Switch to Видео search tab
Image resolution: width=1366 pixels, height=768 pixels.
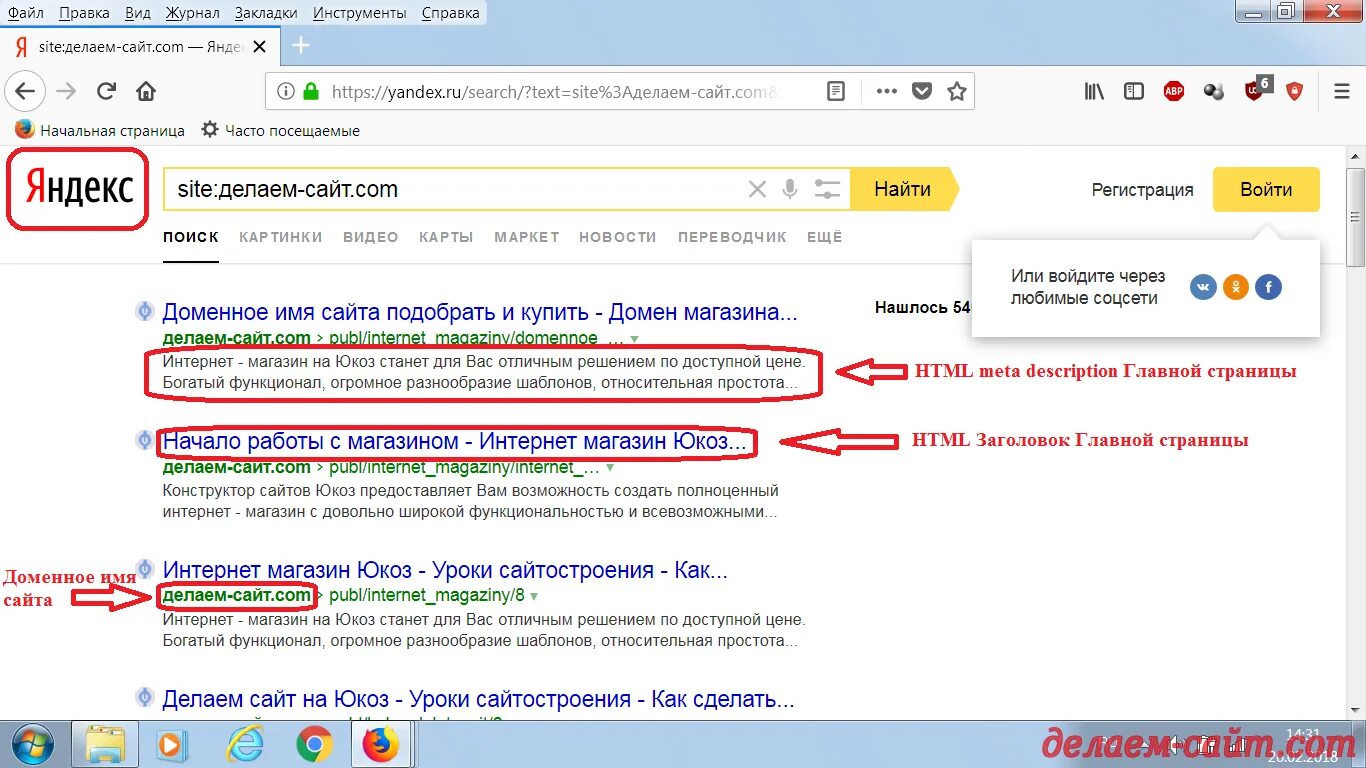[371, 237]
